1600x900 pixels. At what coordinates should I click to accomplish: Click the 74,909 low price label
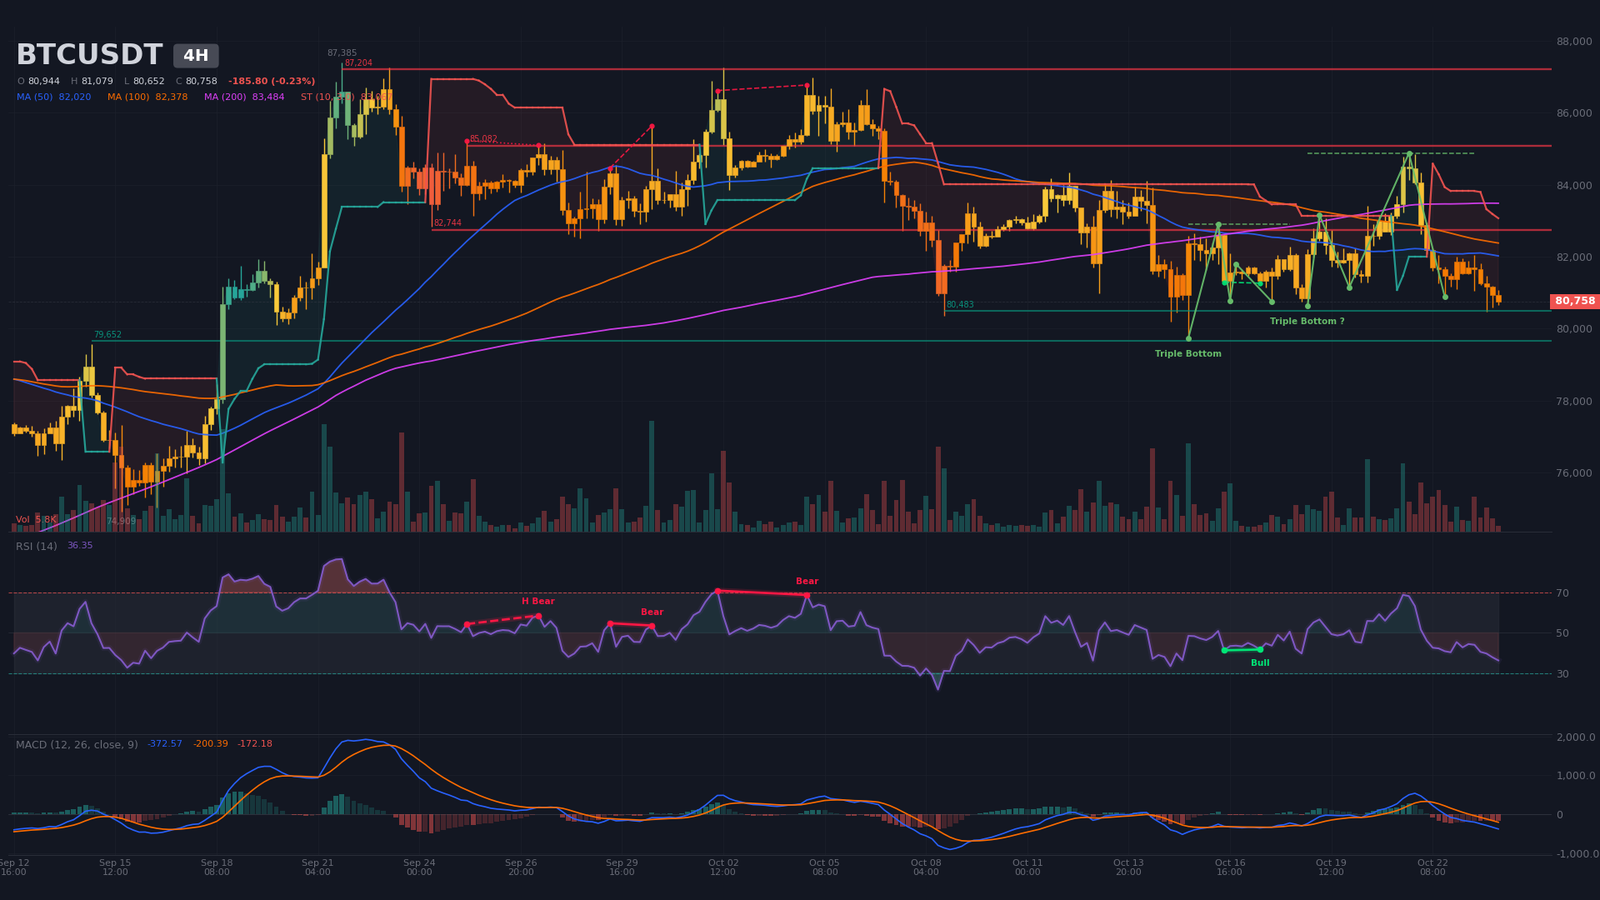pos(121,521)
